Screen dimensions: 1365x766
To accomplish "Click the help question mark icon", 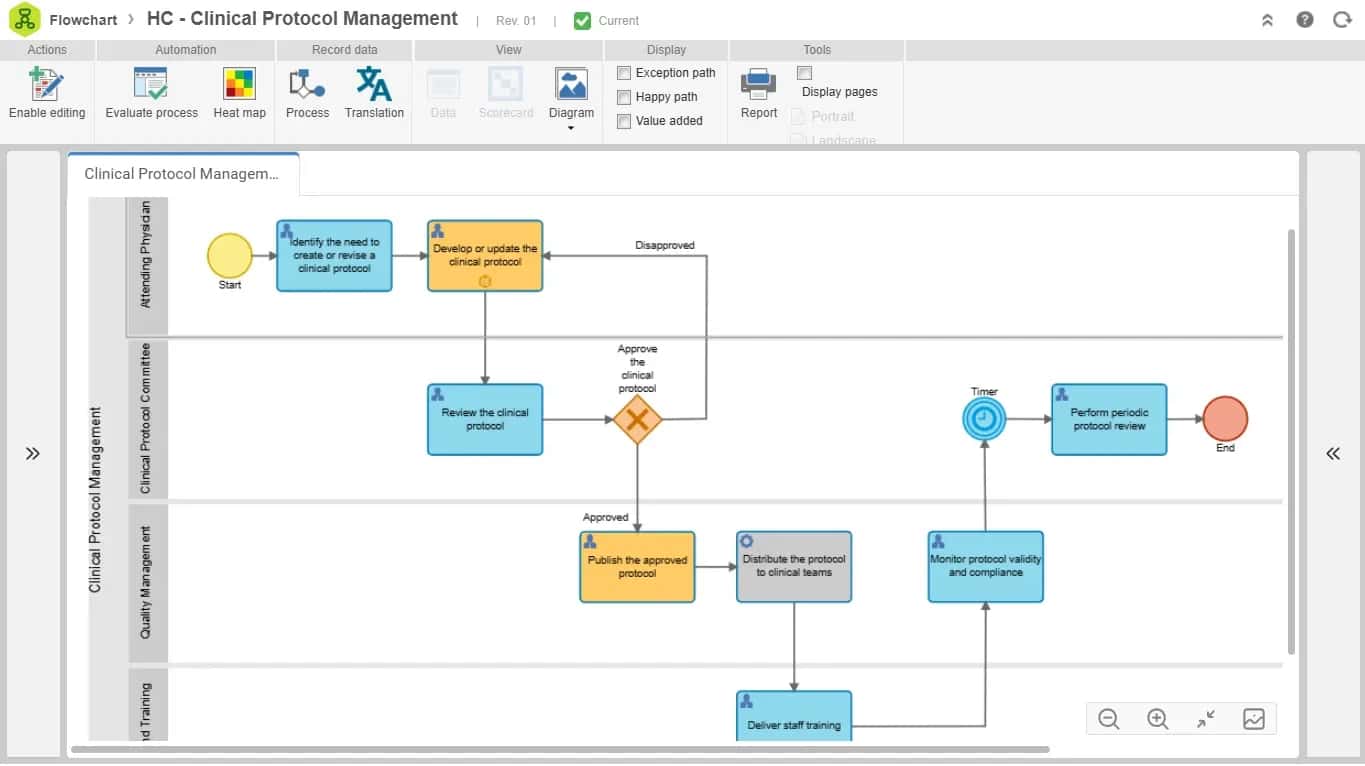I will [1305, 19].
